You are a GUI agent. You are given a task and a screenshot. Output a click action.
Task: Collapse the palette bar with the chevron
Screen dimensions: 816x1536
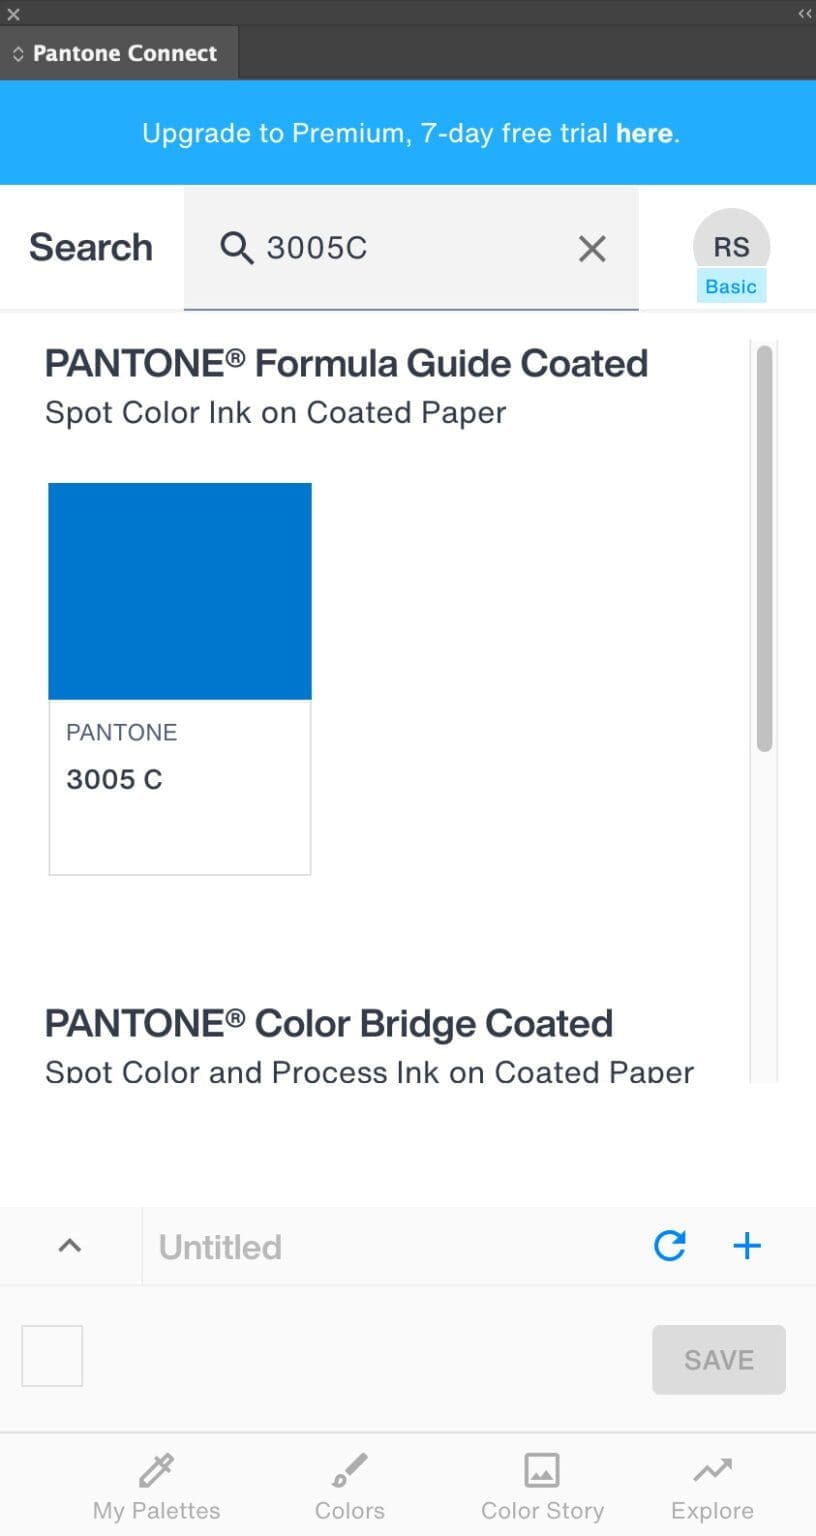tap(69, 1245)
